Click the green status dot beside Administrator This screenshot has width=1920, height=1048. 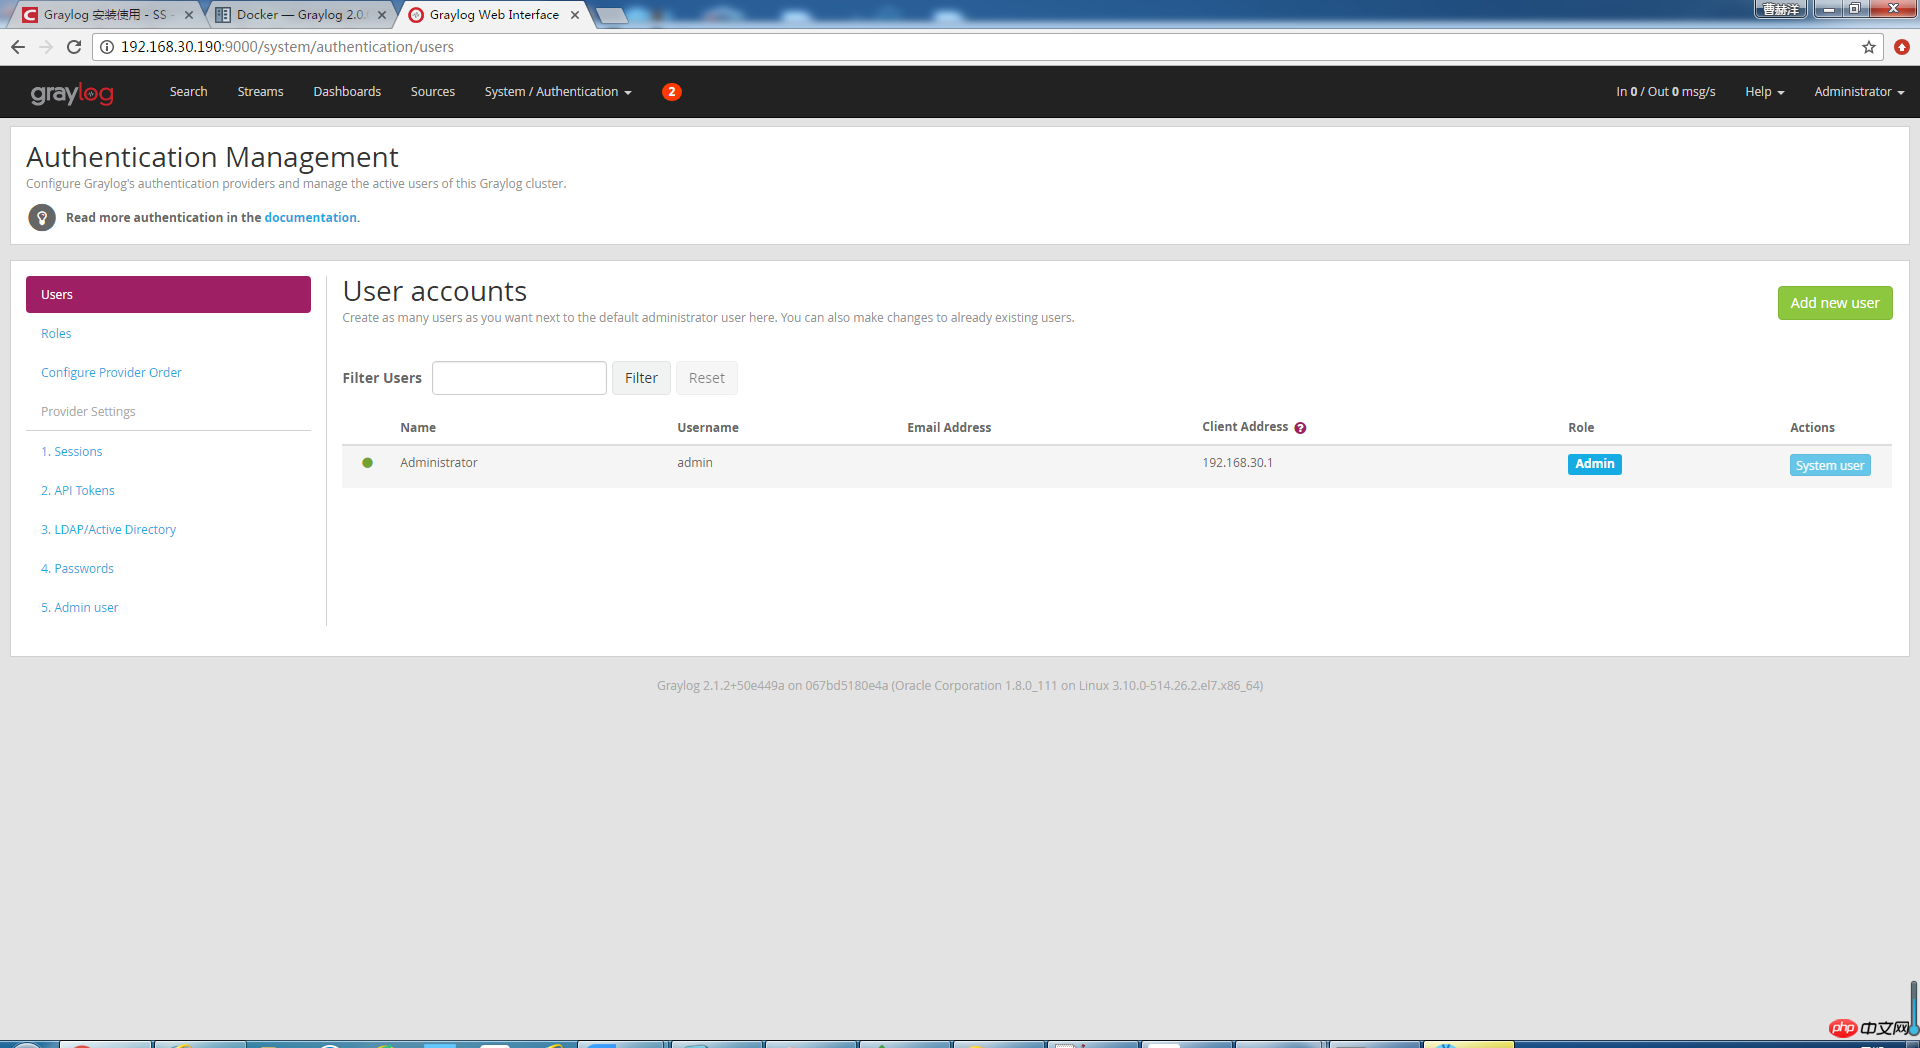click(367, 463)
